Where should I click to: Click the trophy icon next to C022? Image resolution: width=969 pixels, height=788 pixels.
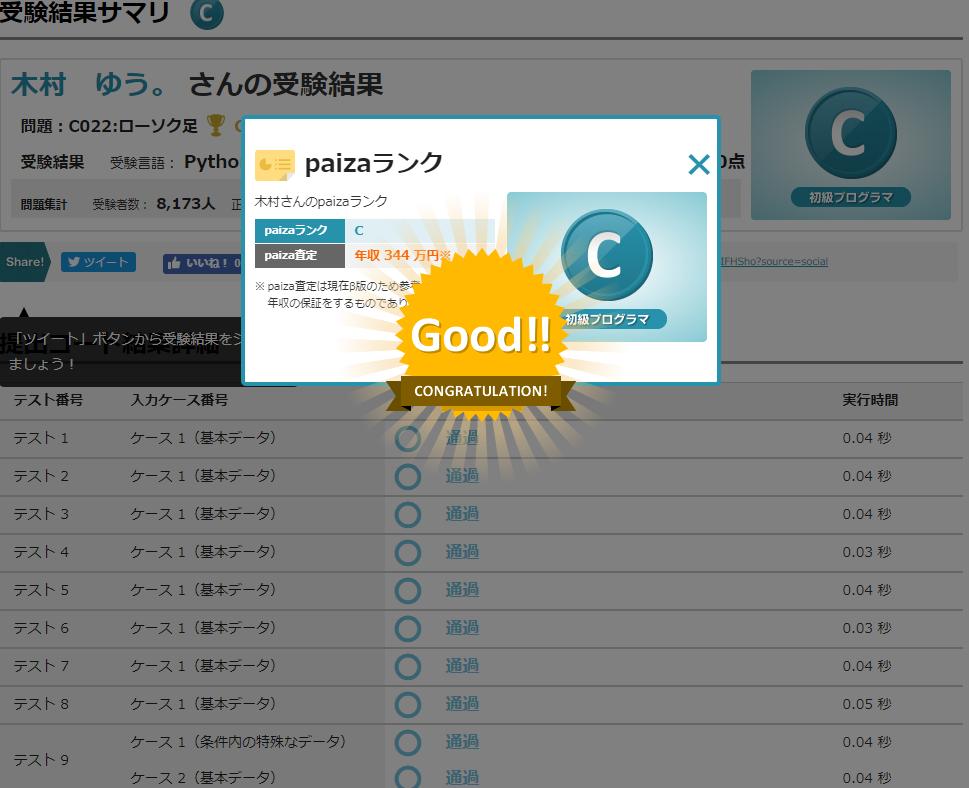click(215, 125)
